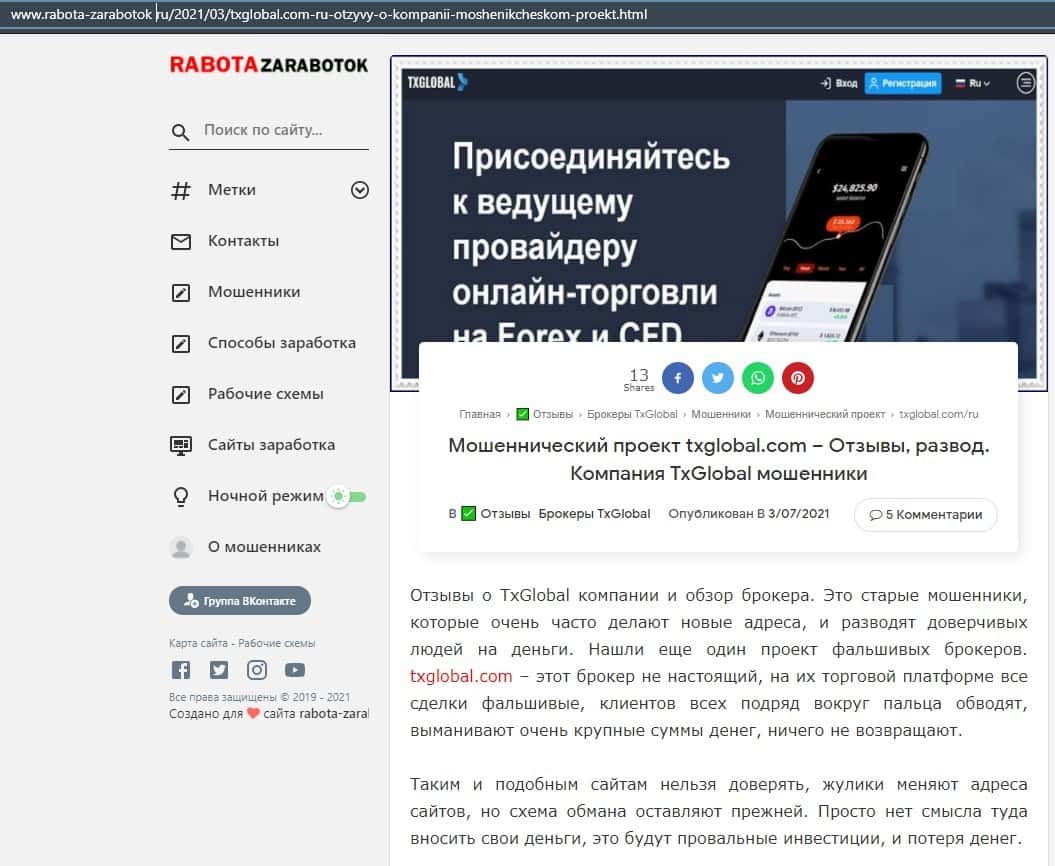Click the avatar icon beside О мошенниках
The width and height of the screenshot is (1055, 866).
pos(180,548)
